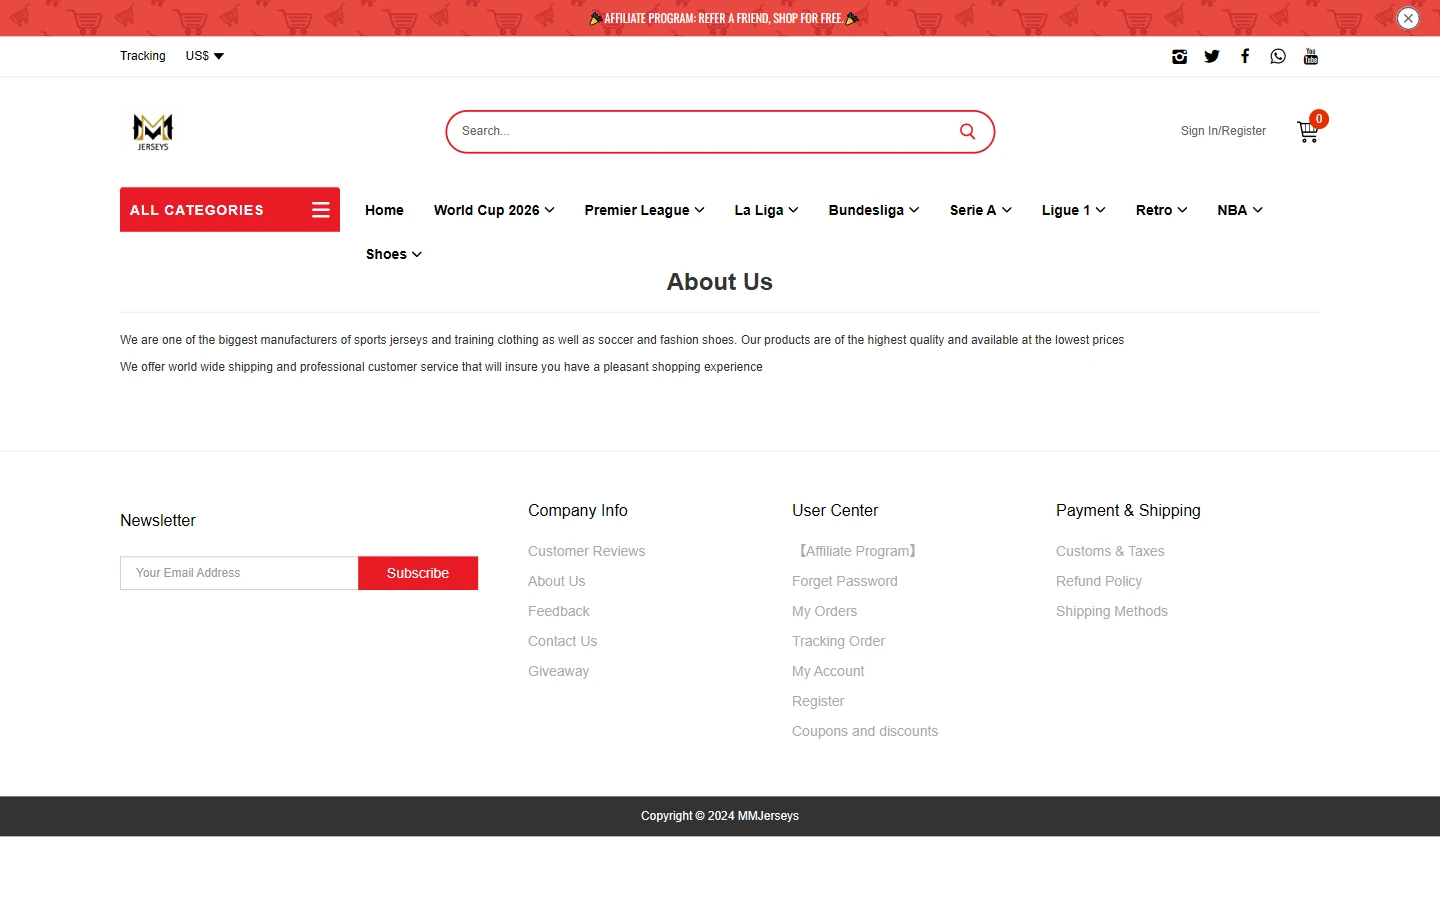Open the Shipping Methods link
1440x900 pixels.
[1112, 611]
